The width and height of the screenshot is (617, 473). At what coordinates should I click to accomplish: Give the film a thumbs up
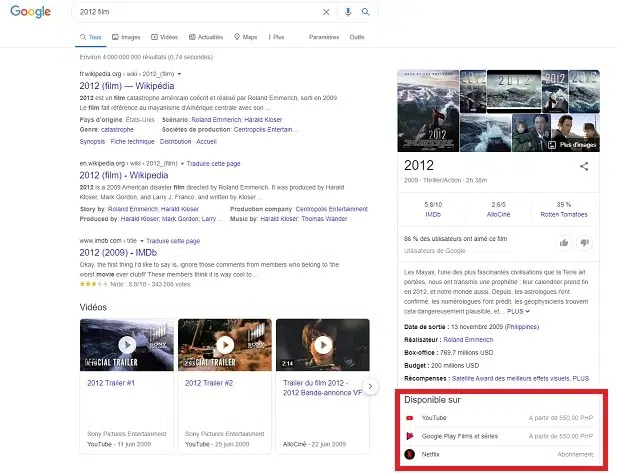click(564, 242)
